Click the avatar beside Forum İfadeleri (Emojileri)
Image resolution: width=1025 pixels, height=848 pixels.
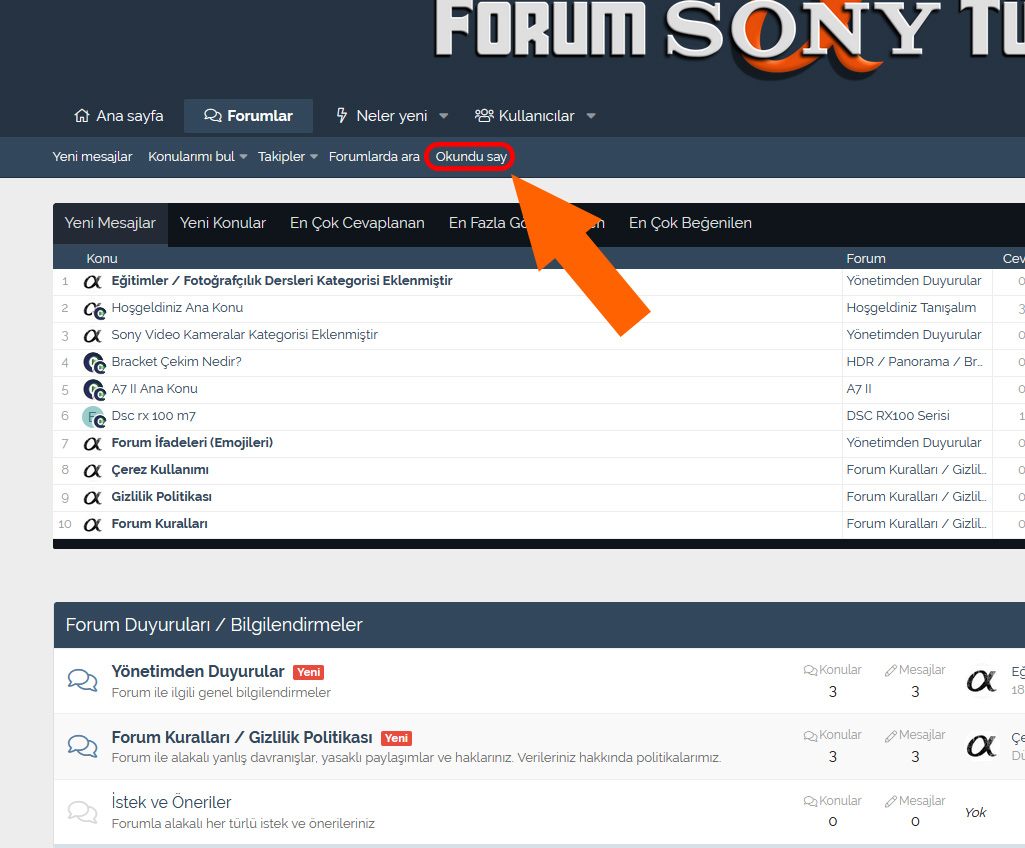[93, 444]
